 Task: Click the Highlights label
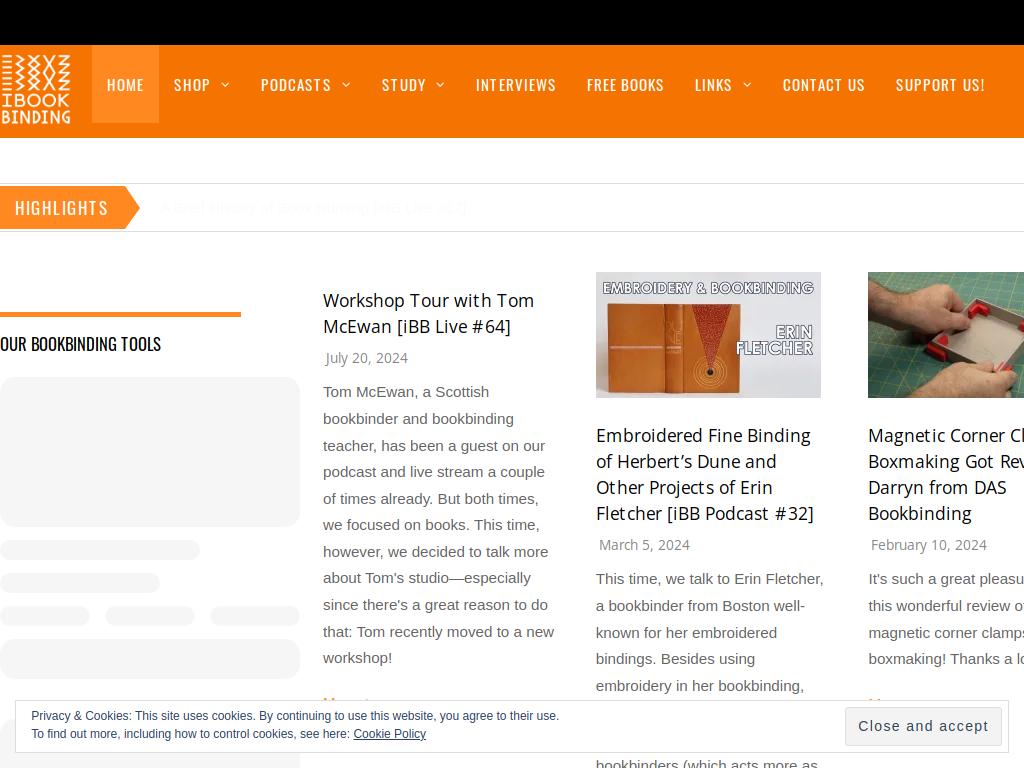click(61, 208)
